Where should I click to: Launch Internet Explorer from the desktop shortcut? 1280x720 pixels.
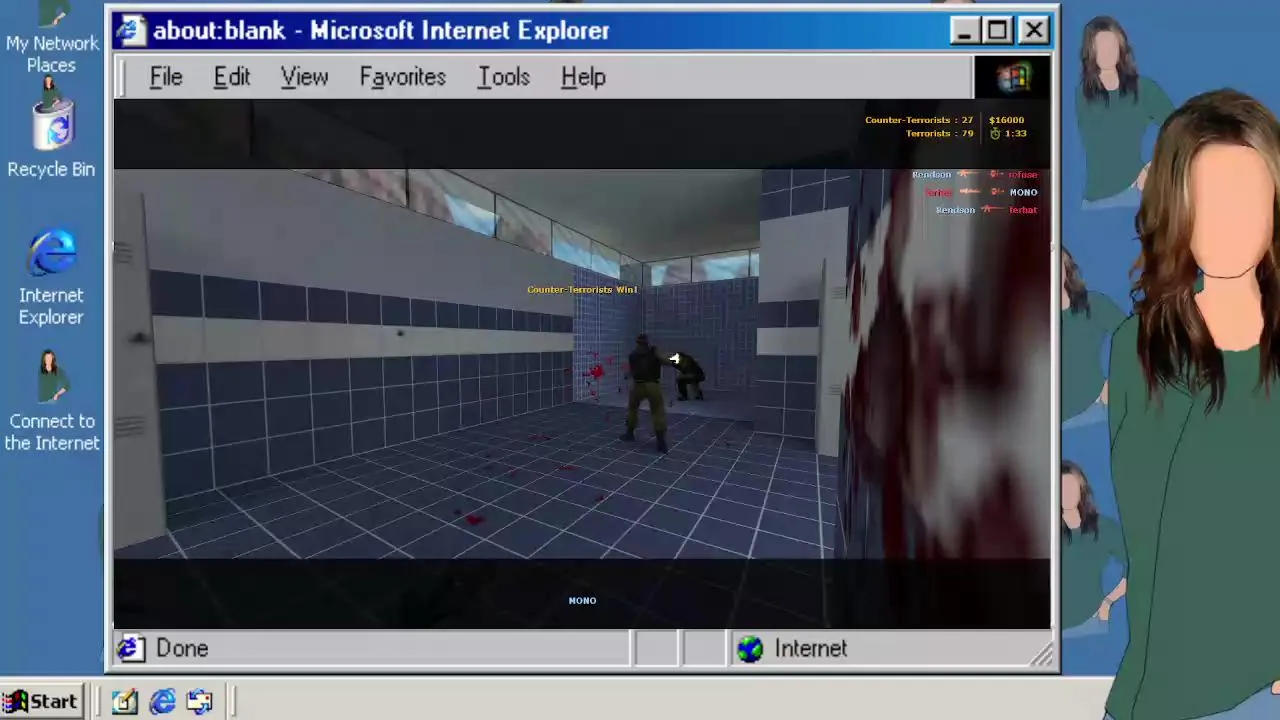[51, 278]
